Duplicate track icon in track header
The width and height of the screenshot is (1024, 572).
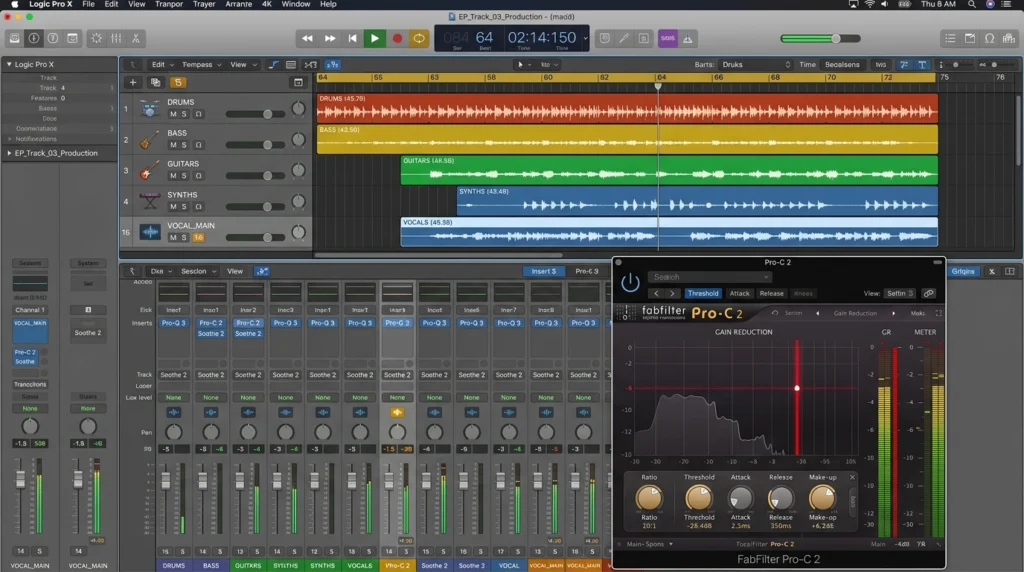tap(155, 82)
